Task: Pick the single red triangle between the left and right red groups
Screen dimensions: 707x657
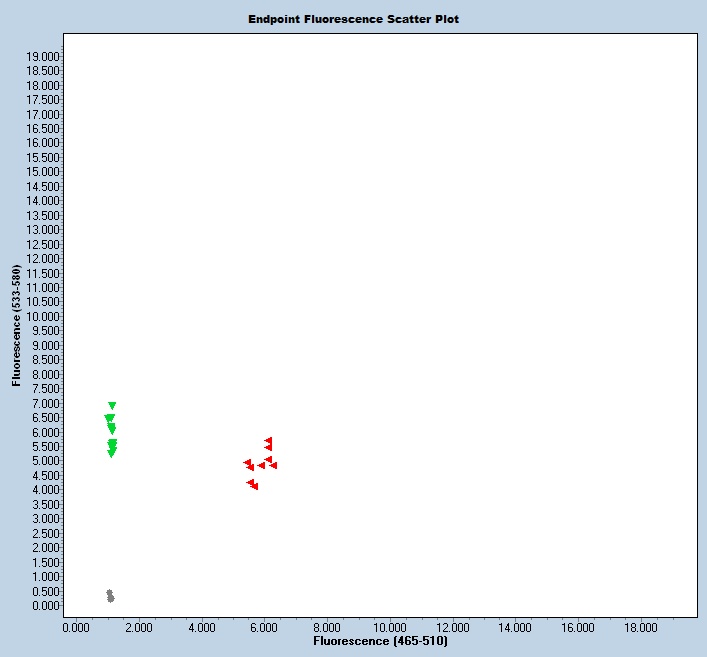Action: click(261, 465)
